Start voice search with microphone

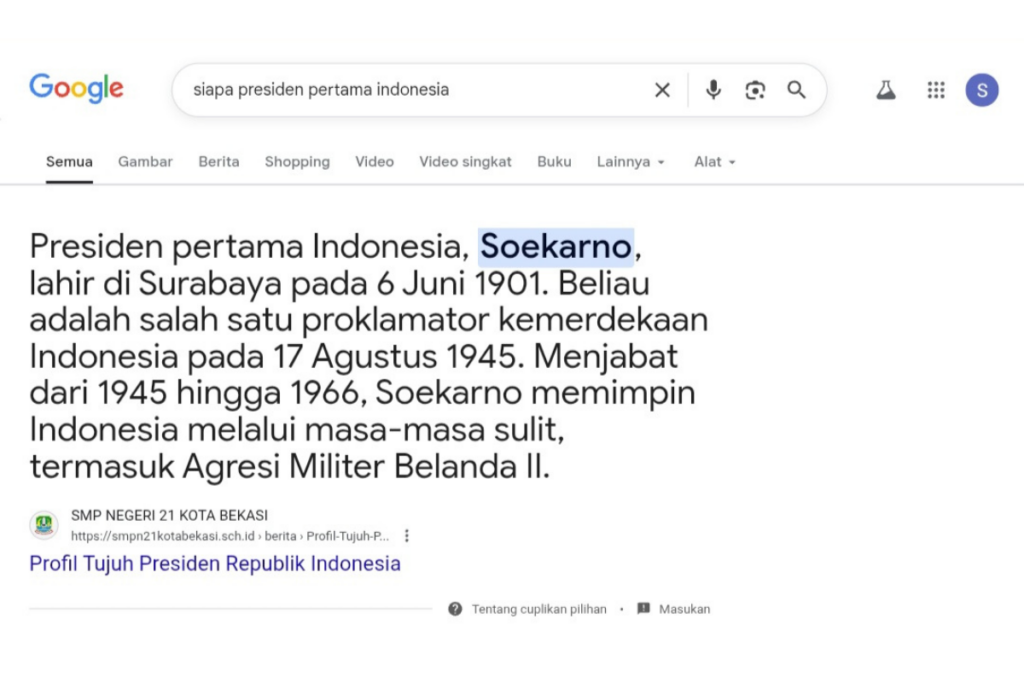[x=713, y=90]
